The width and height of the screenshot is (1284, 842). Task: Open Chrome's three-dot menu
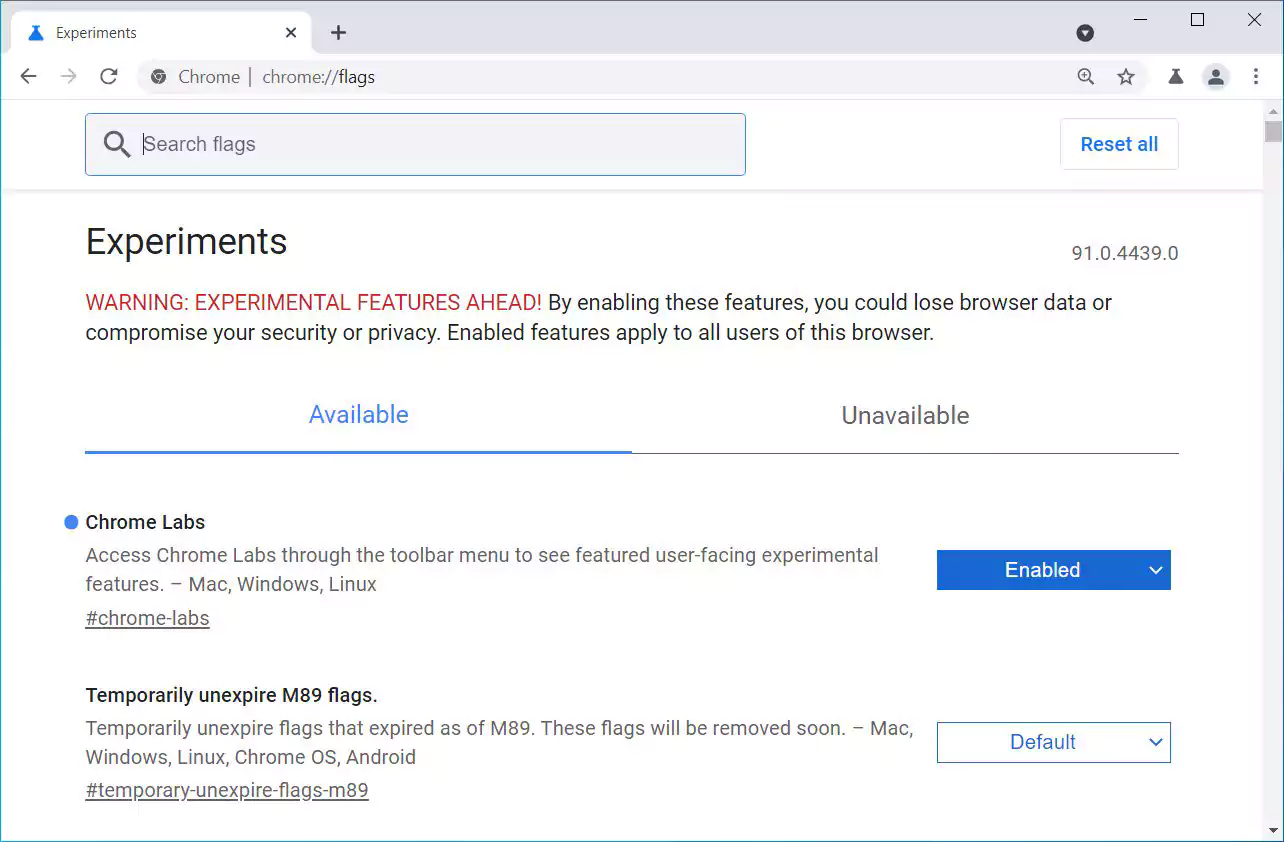(x=1256, y=77)
